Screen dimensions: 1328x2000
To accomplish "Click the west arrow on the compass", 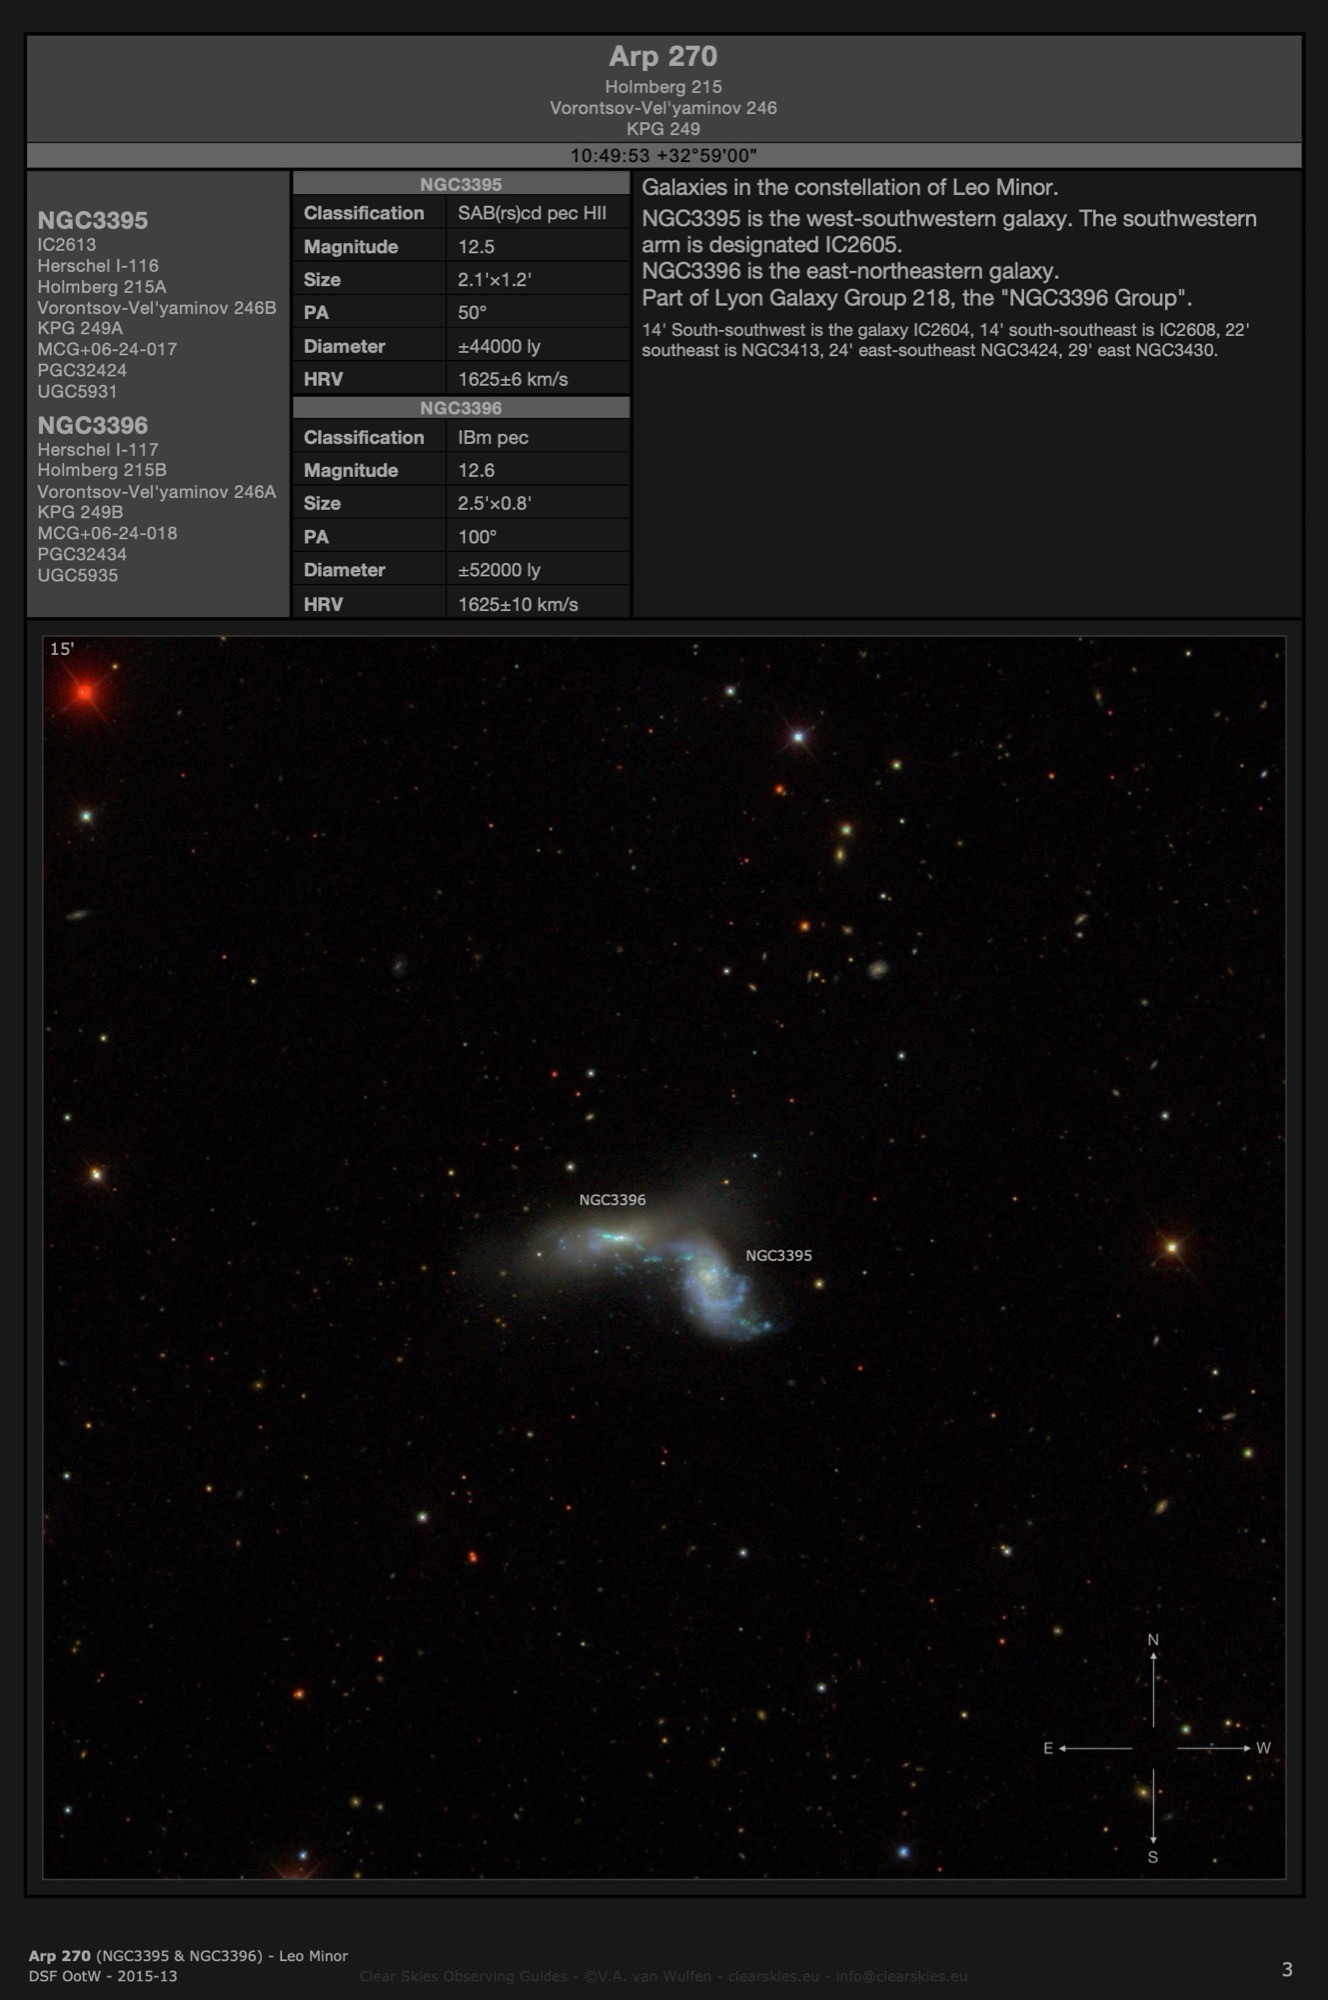I will click(1214, 1748).
